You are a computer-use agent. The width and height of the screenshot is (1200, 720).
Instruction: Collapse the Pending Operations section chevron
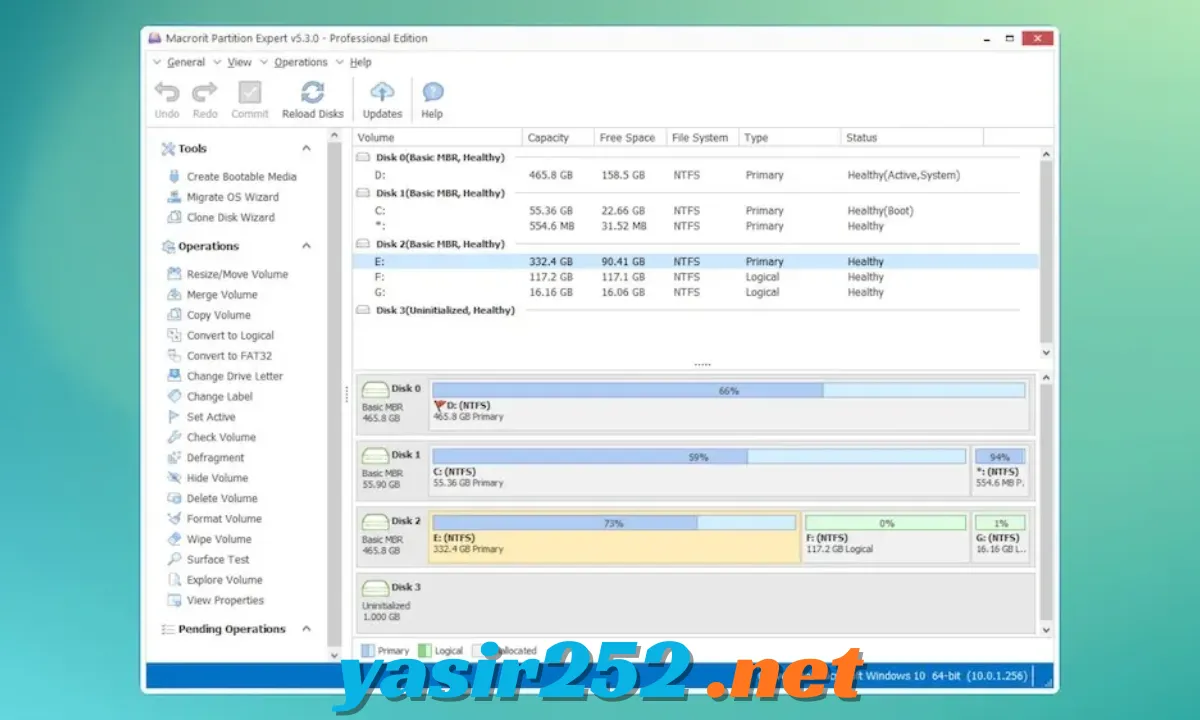click(306, 629)
